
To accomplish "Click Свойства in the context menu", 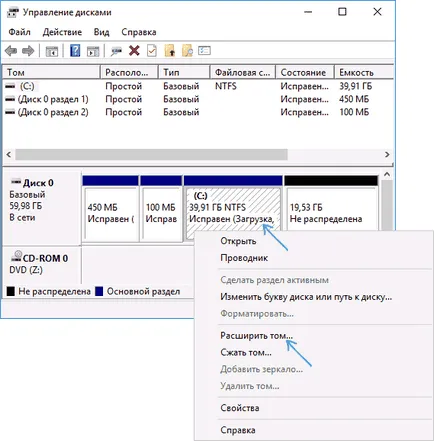I will click(240, 408).
